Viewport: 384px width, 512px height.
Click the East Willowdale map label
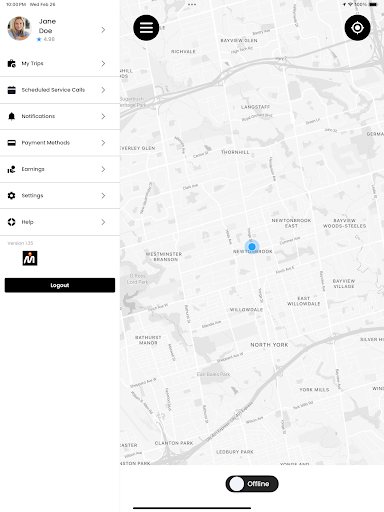point(304,301)
